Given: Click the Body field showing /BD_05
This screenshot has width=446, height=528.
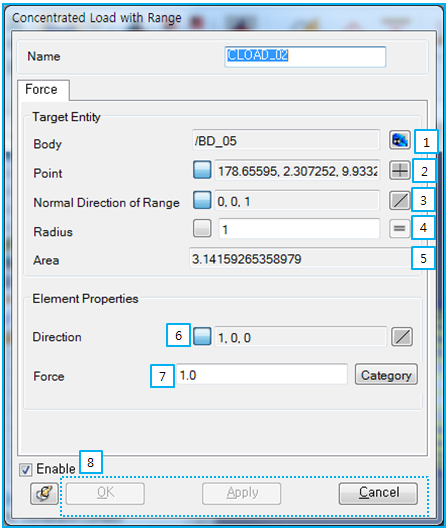Looking at the screenshot, I should [286, 140].
